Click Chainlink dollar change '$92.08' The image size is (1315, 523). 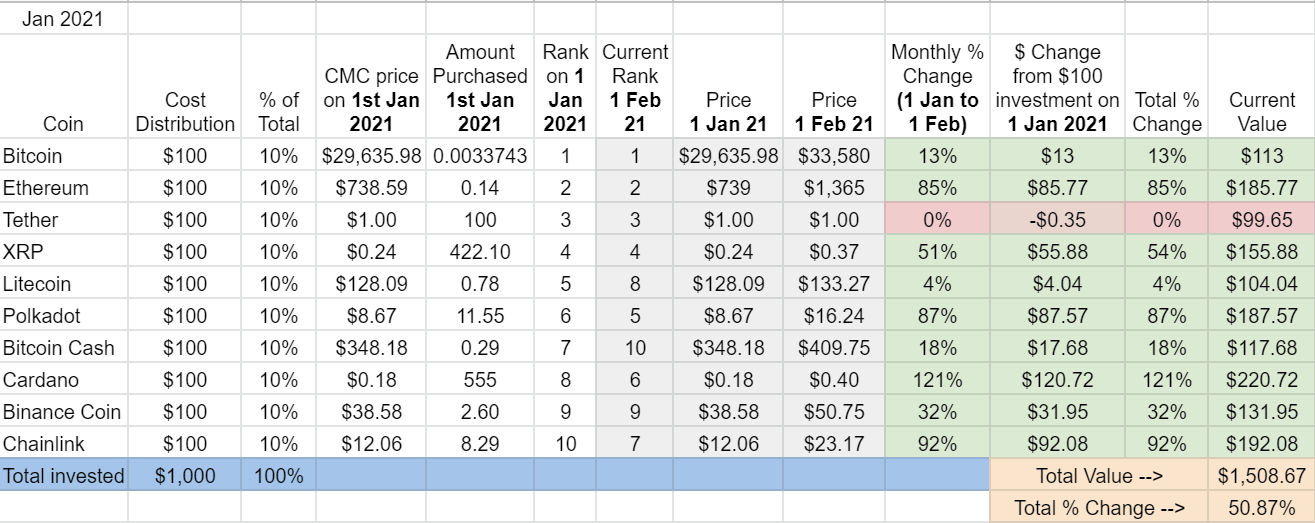point(1057,443)
